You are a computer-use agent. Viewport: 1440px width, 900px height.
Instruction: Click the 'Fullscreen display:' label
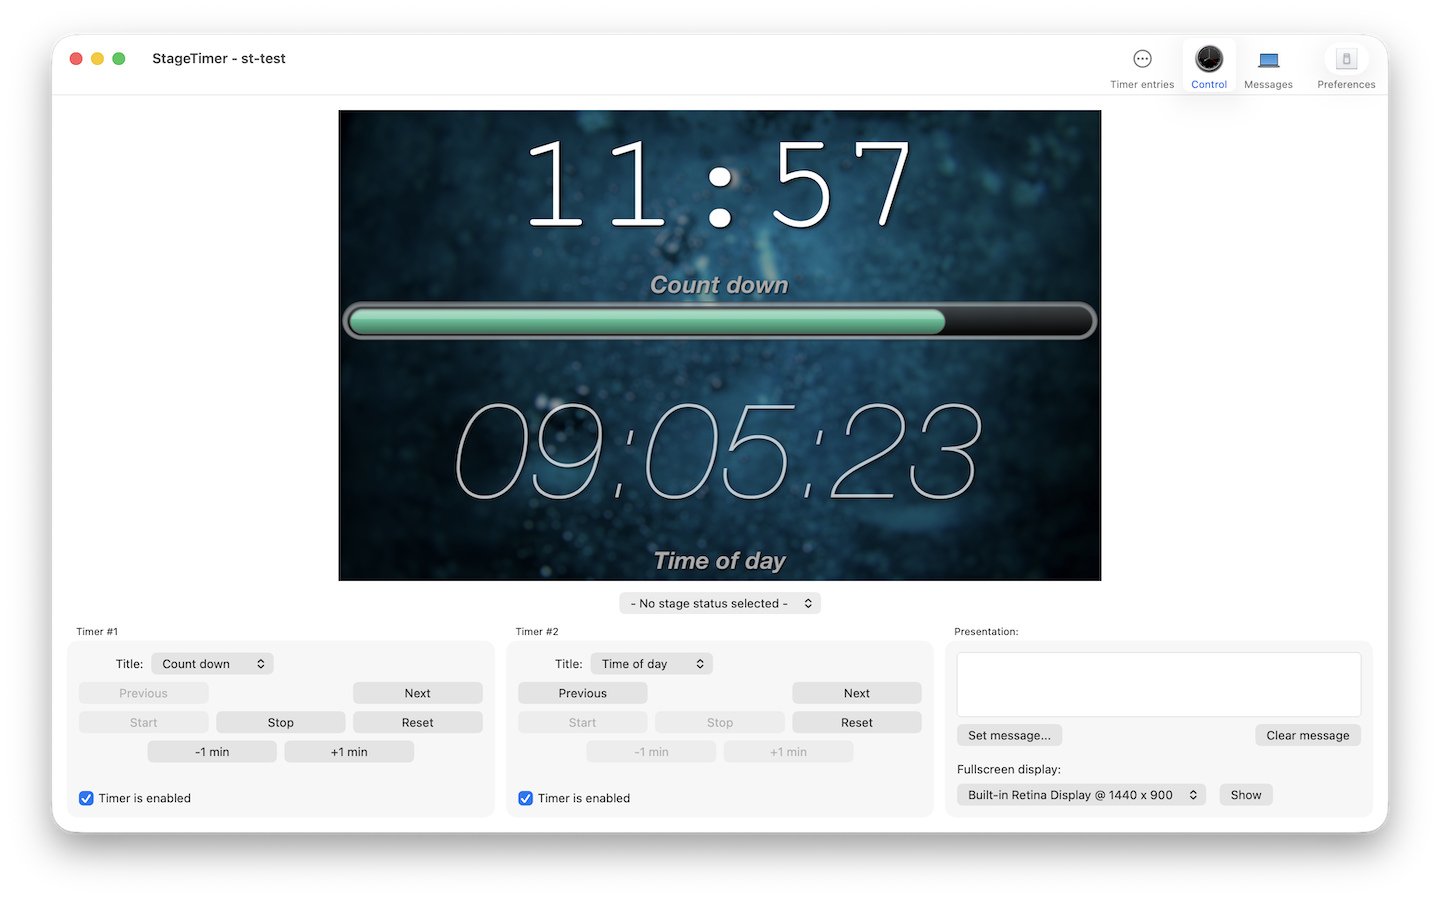click(x=1009, y=770)
